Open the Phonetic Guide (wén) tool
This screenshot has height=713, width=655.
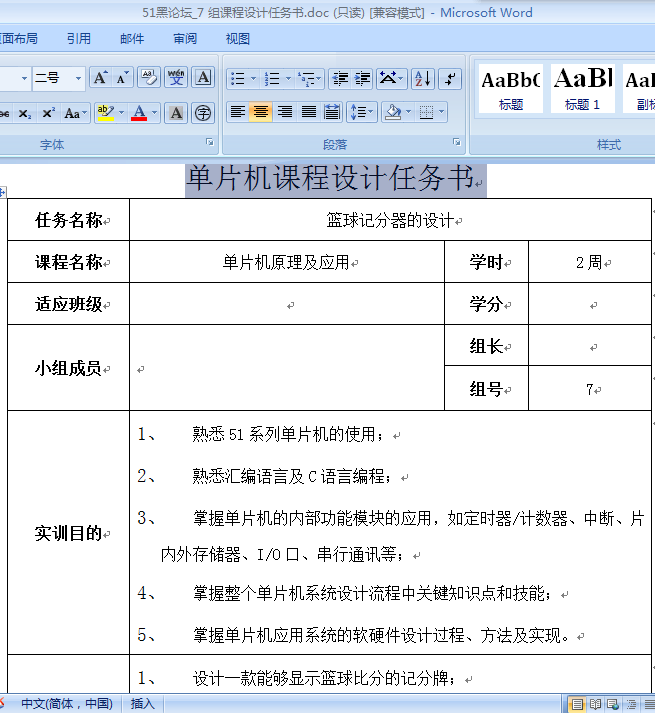click(176, 78)
